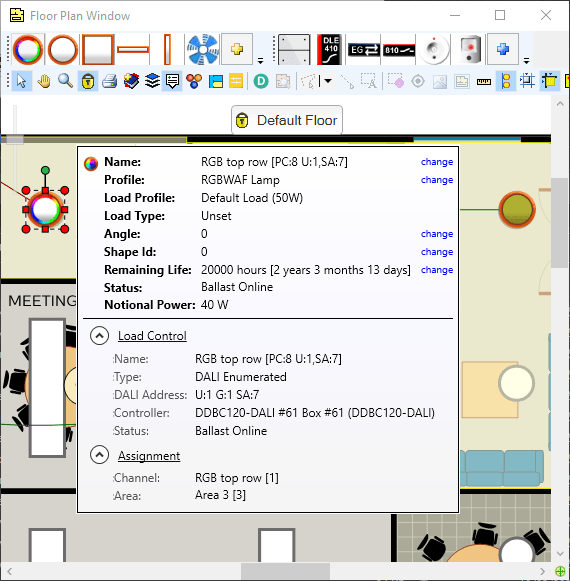Select the 810 relay controller device
The image size is (570, 581).
[x=398, y=50]
